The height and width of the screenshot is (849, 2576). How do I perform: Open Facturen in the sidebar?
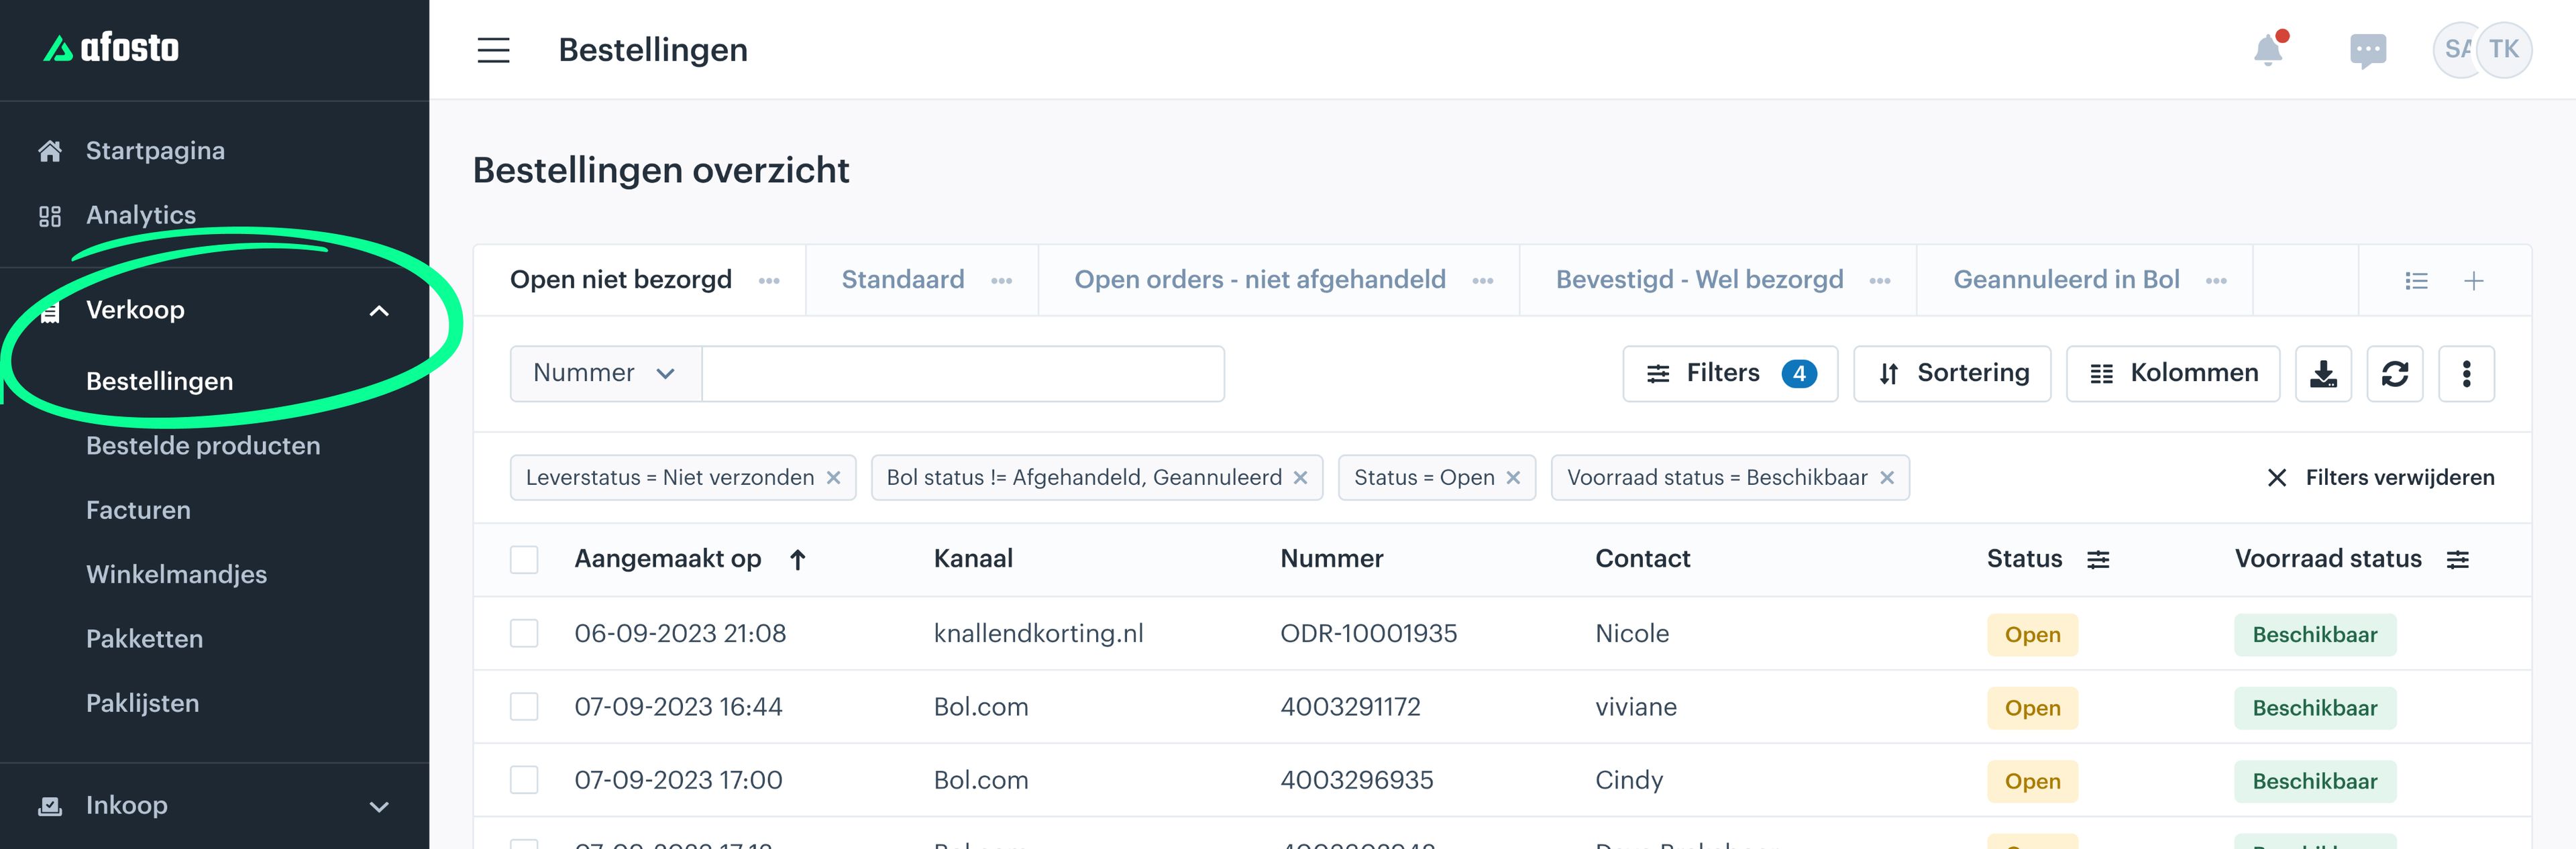point(138,510)
